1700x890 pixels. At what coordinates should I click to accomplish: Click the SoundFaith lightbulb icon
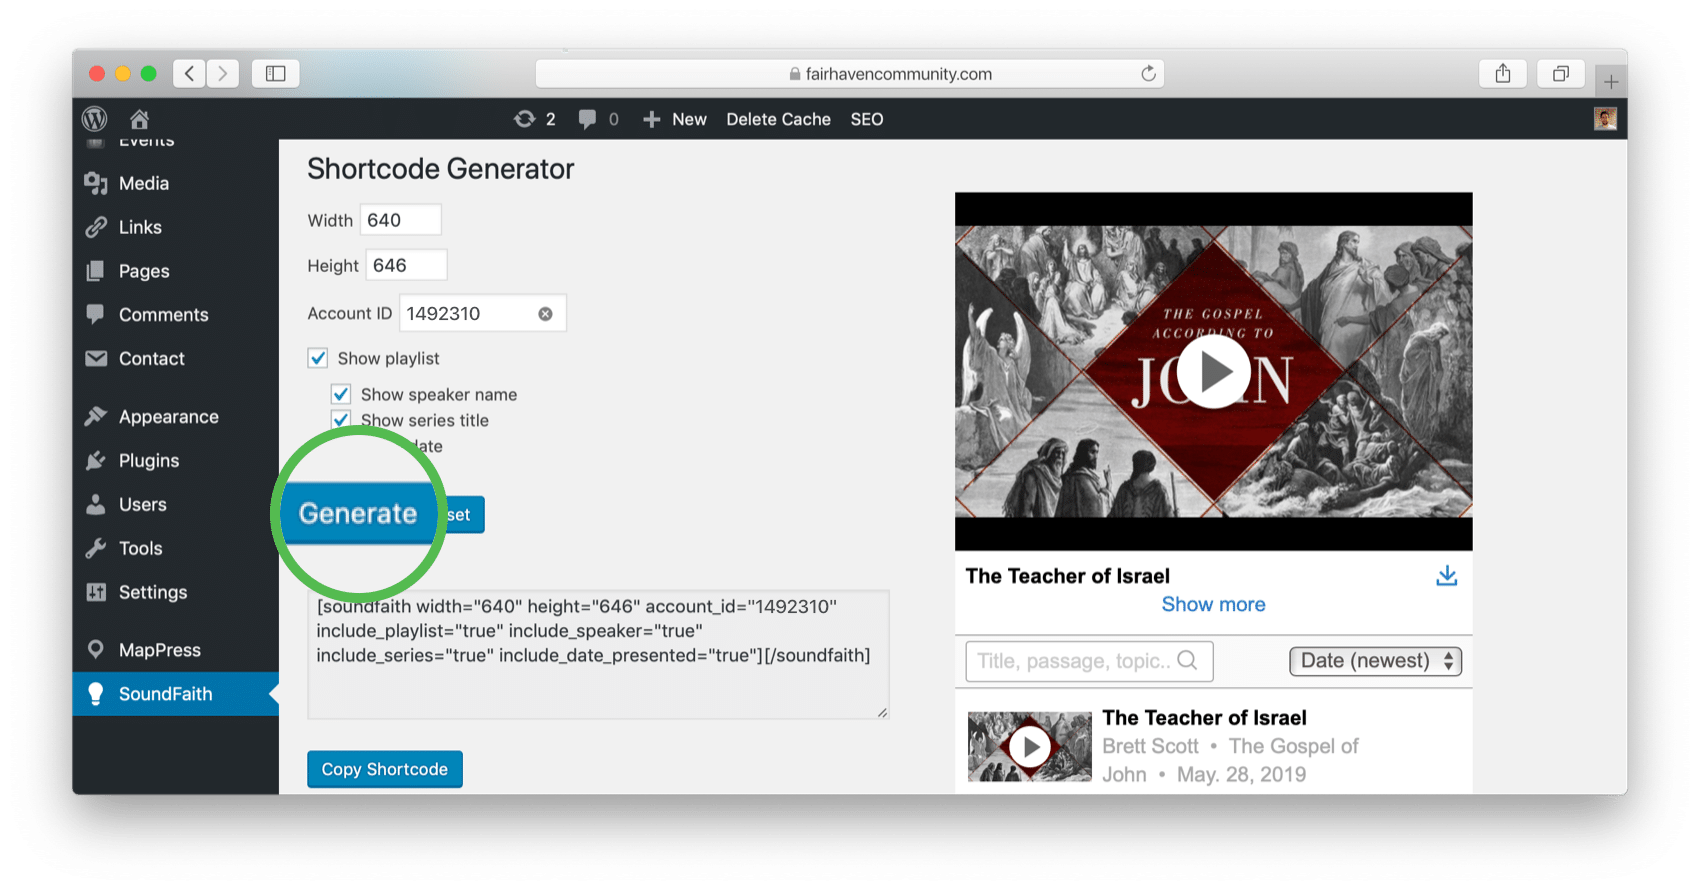pos(96,693)
